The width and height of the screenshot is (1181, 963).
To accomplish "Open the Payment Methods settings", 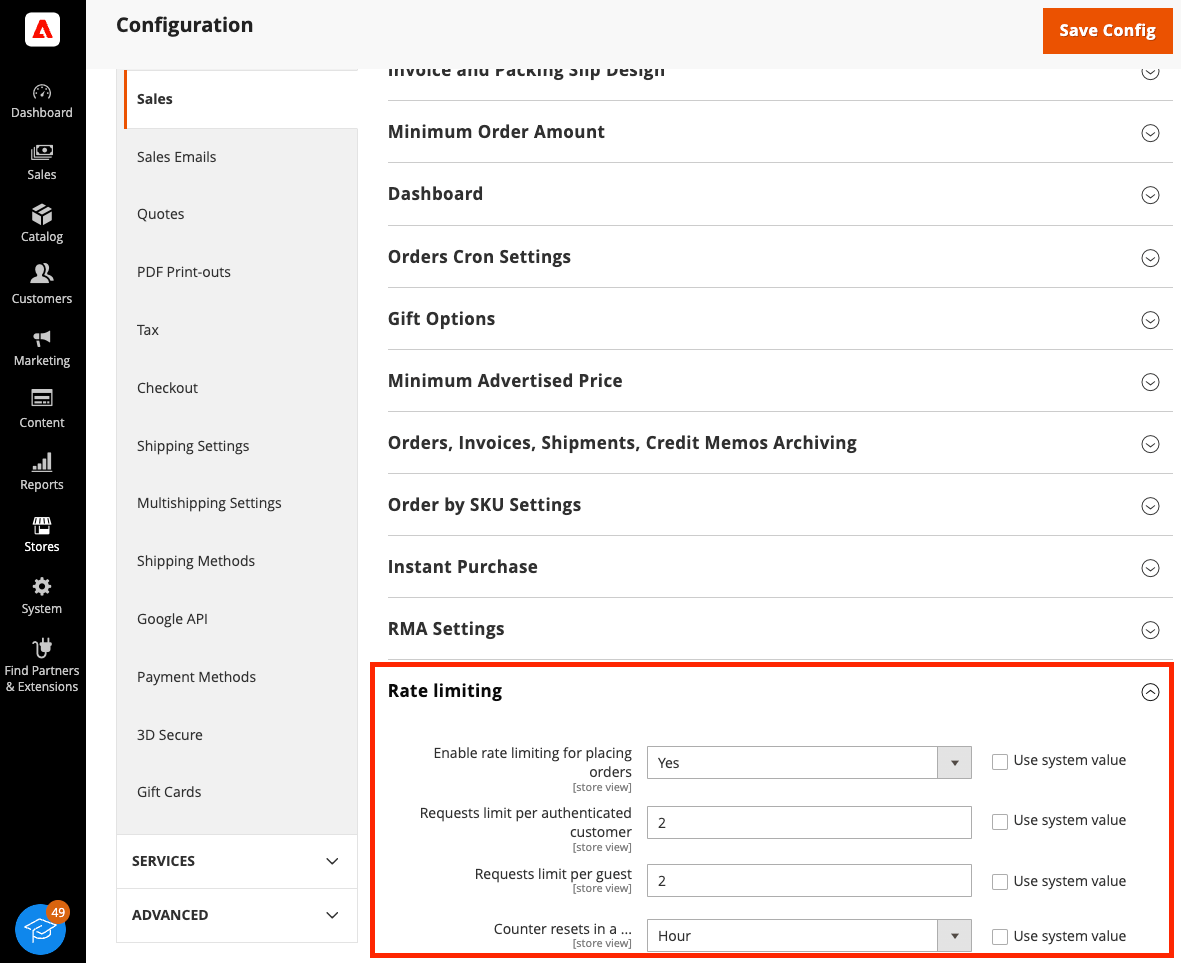I will click(x=196, y=677).
